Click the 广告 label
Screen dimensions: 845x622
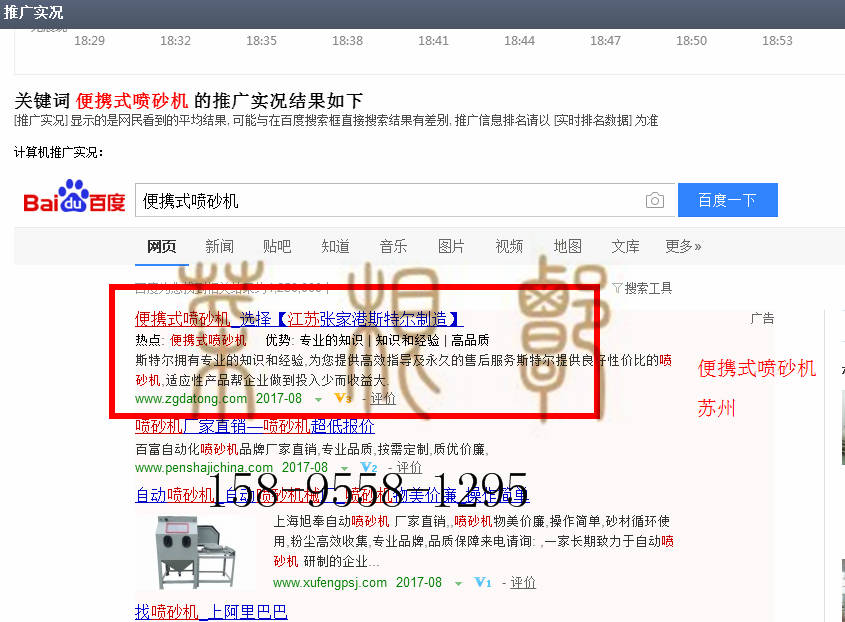click(x=762, y=319)
